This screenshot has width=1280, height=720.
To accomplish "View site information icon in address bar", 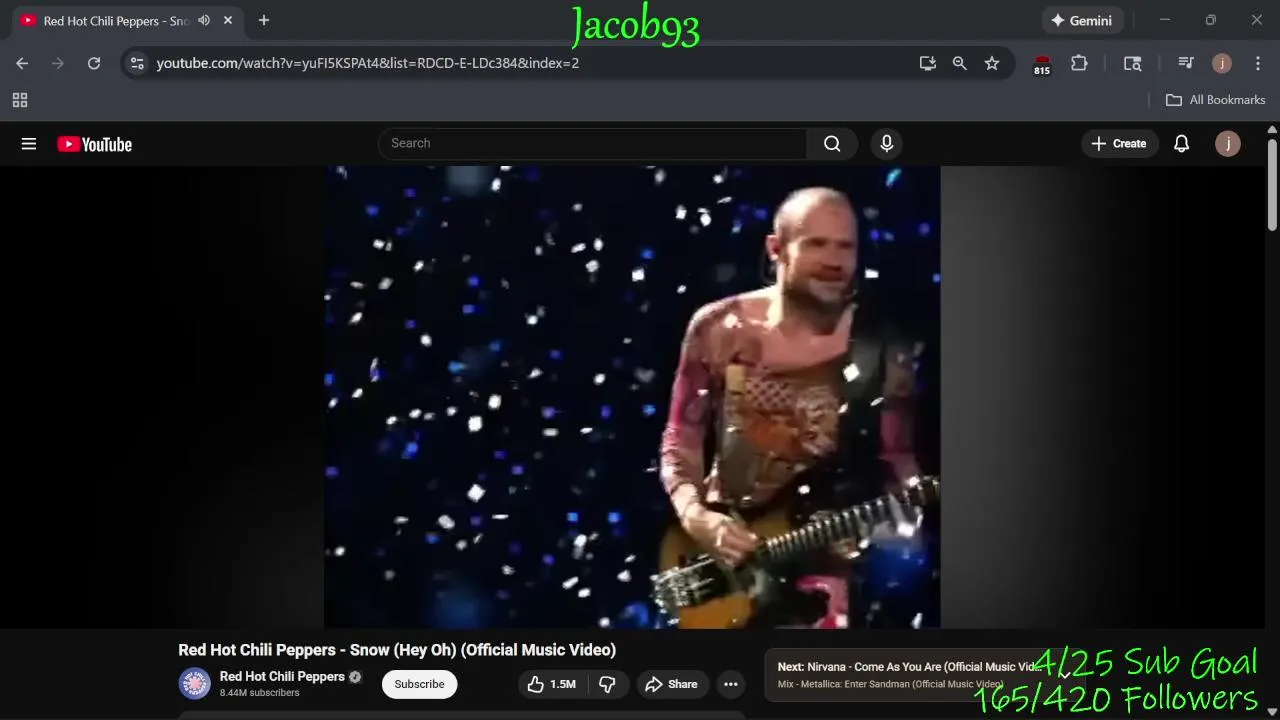I will coord(138,63).
